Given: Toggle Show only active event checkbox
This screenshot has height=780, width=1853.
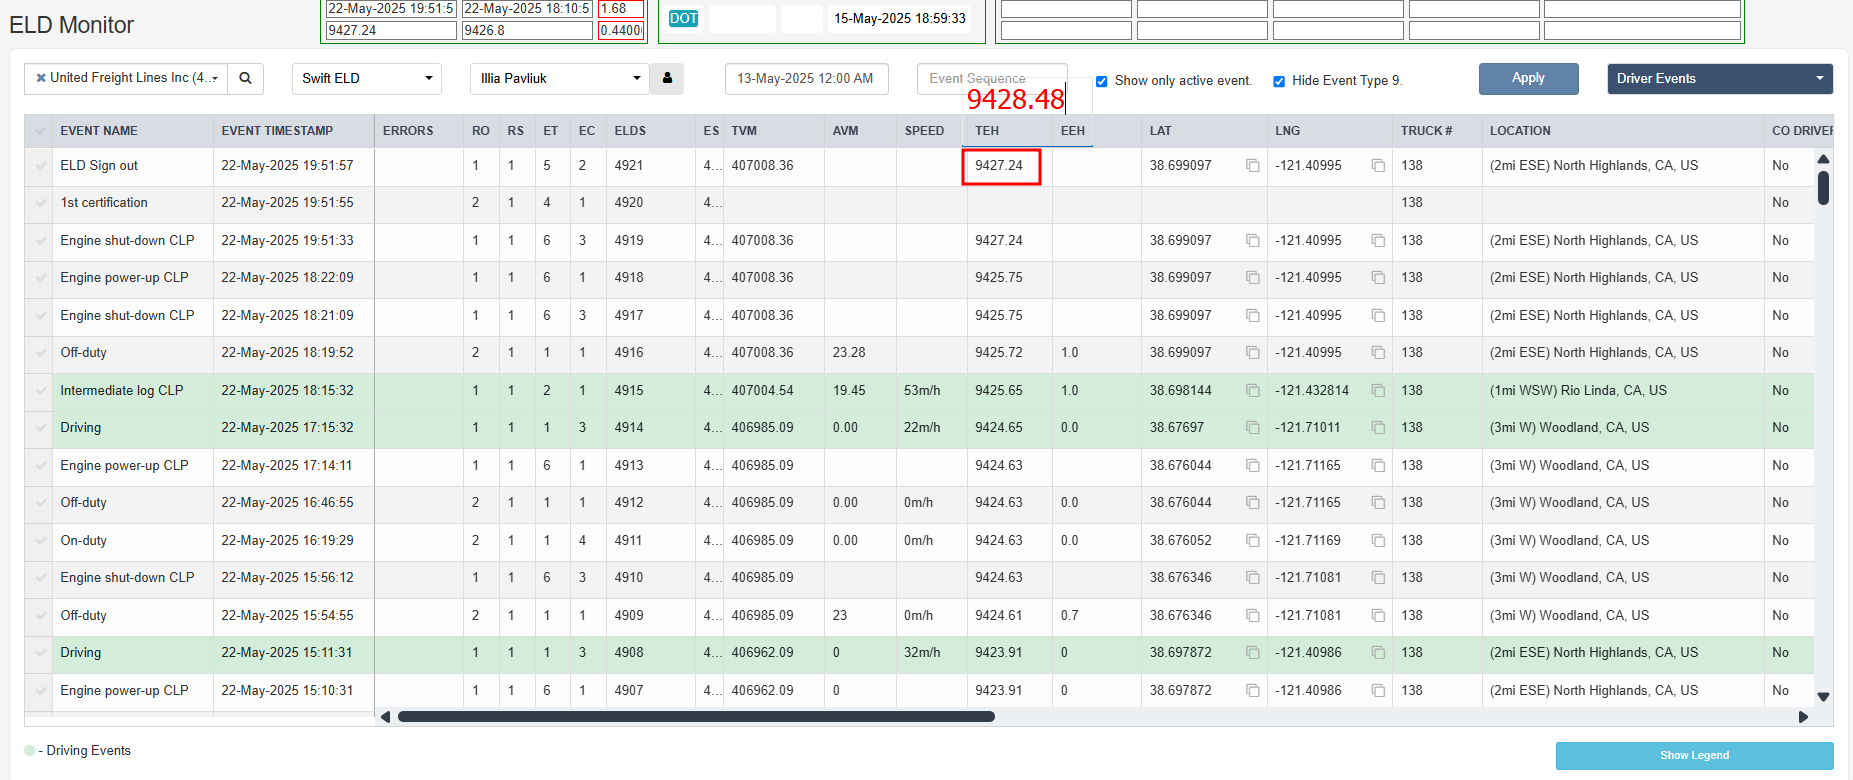Looking at the screenshot, I should coord(1102,81).
